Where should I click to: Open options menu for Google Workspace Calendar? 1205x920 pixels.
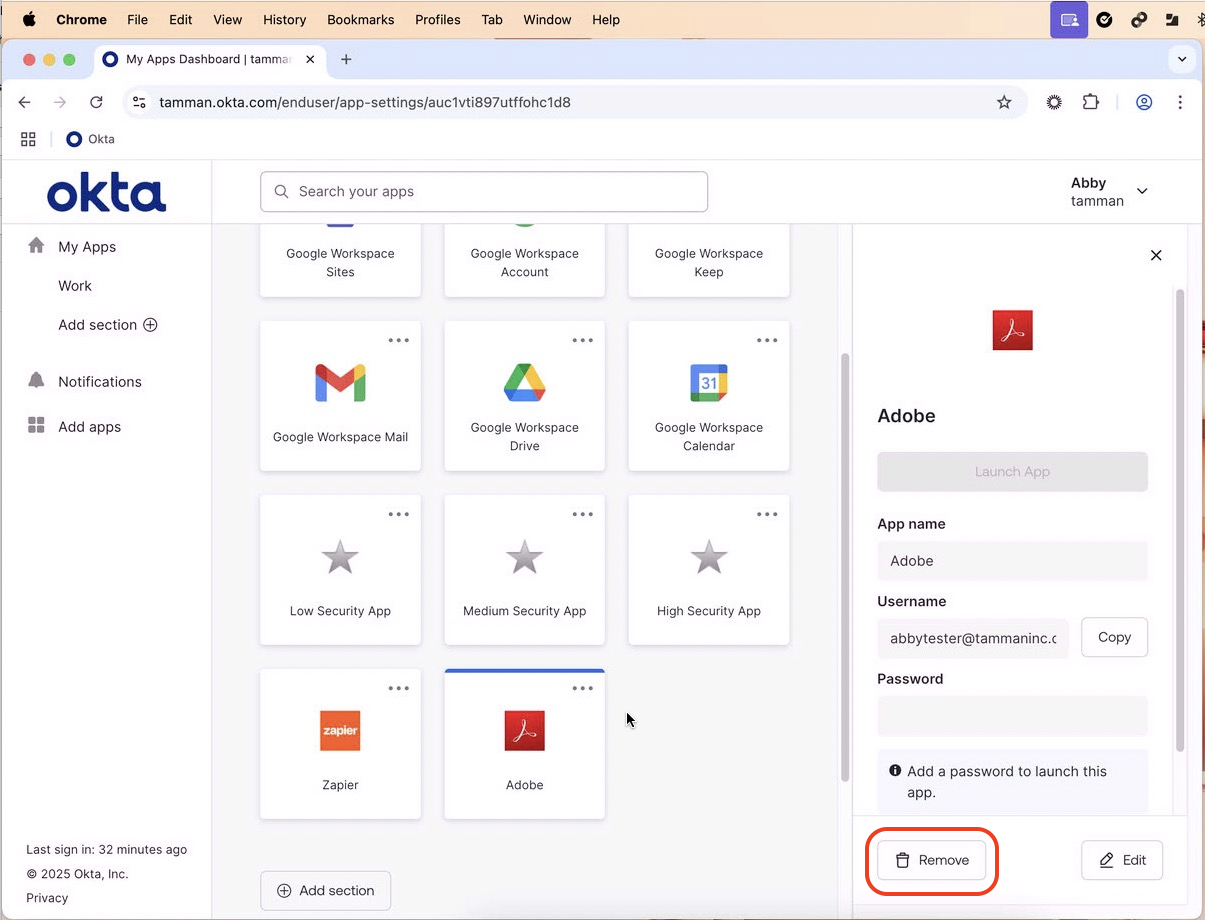click(x=767, y=340)
